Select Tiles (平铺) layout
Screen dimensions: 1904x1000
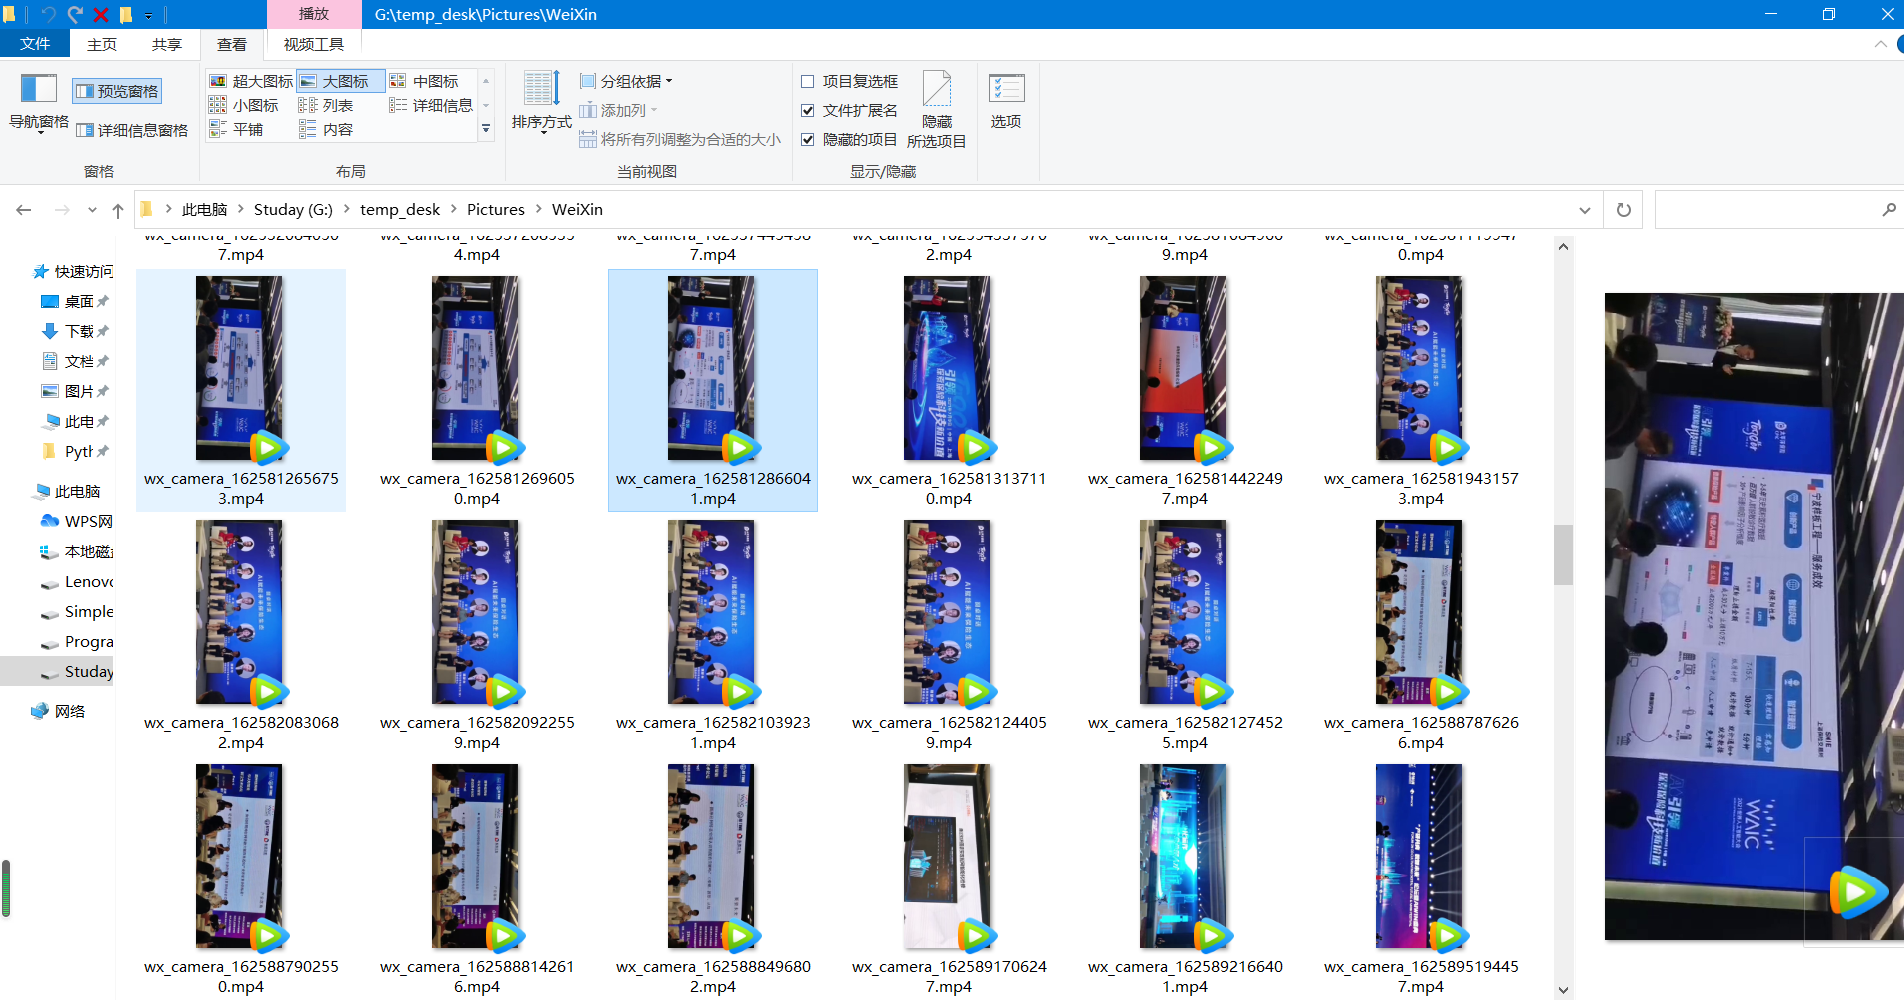click(x=236, y=129)
